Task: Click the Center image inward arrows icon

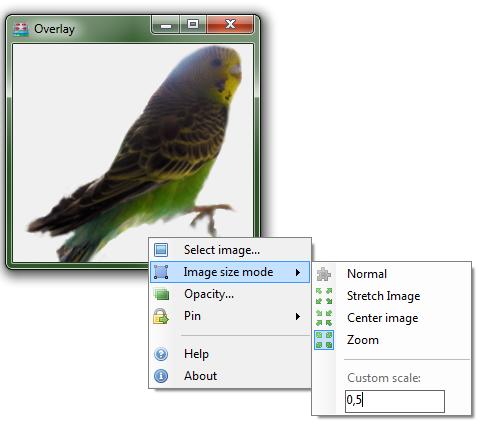Action: pyautogui.click(x=324, y=318)
